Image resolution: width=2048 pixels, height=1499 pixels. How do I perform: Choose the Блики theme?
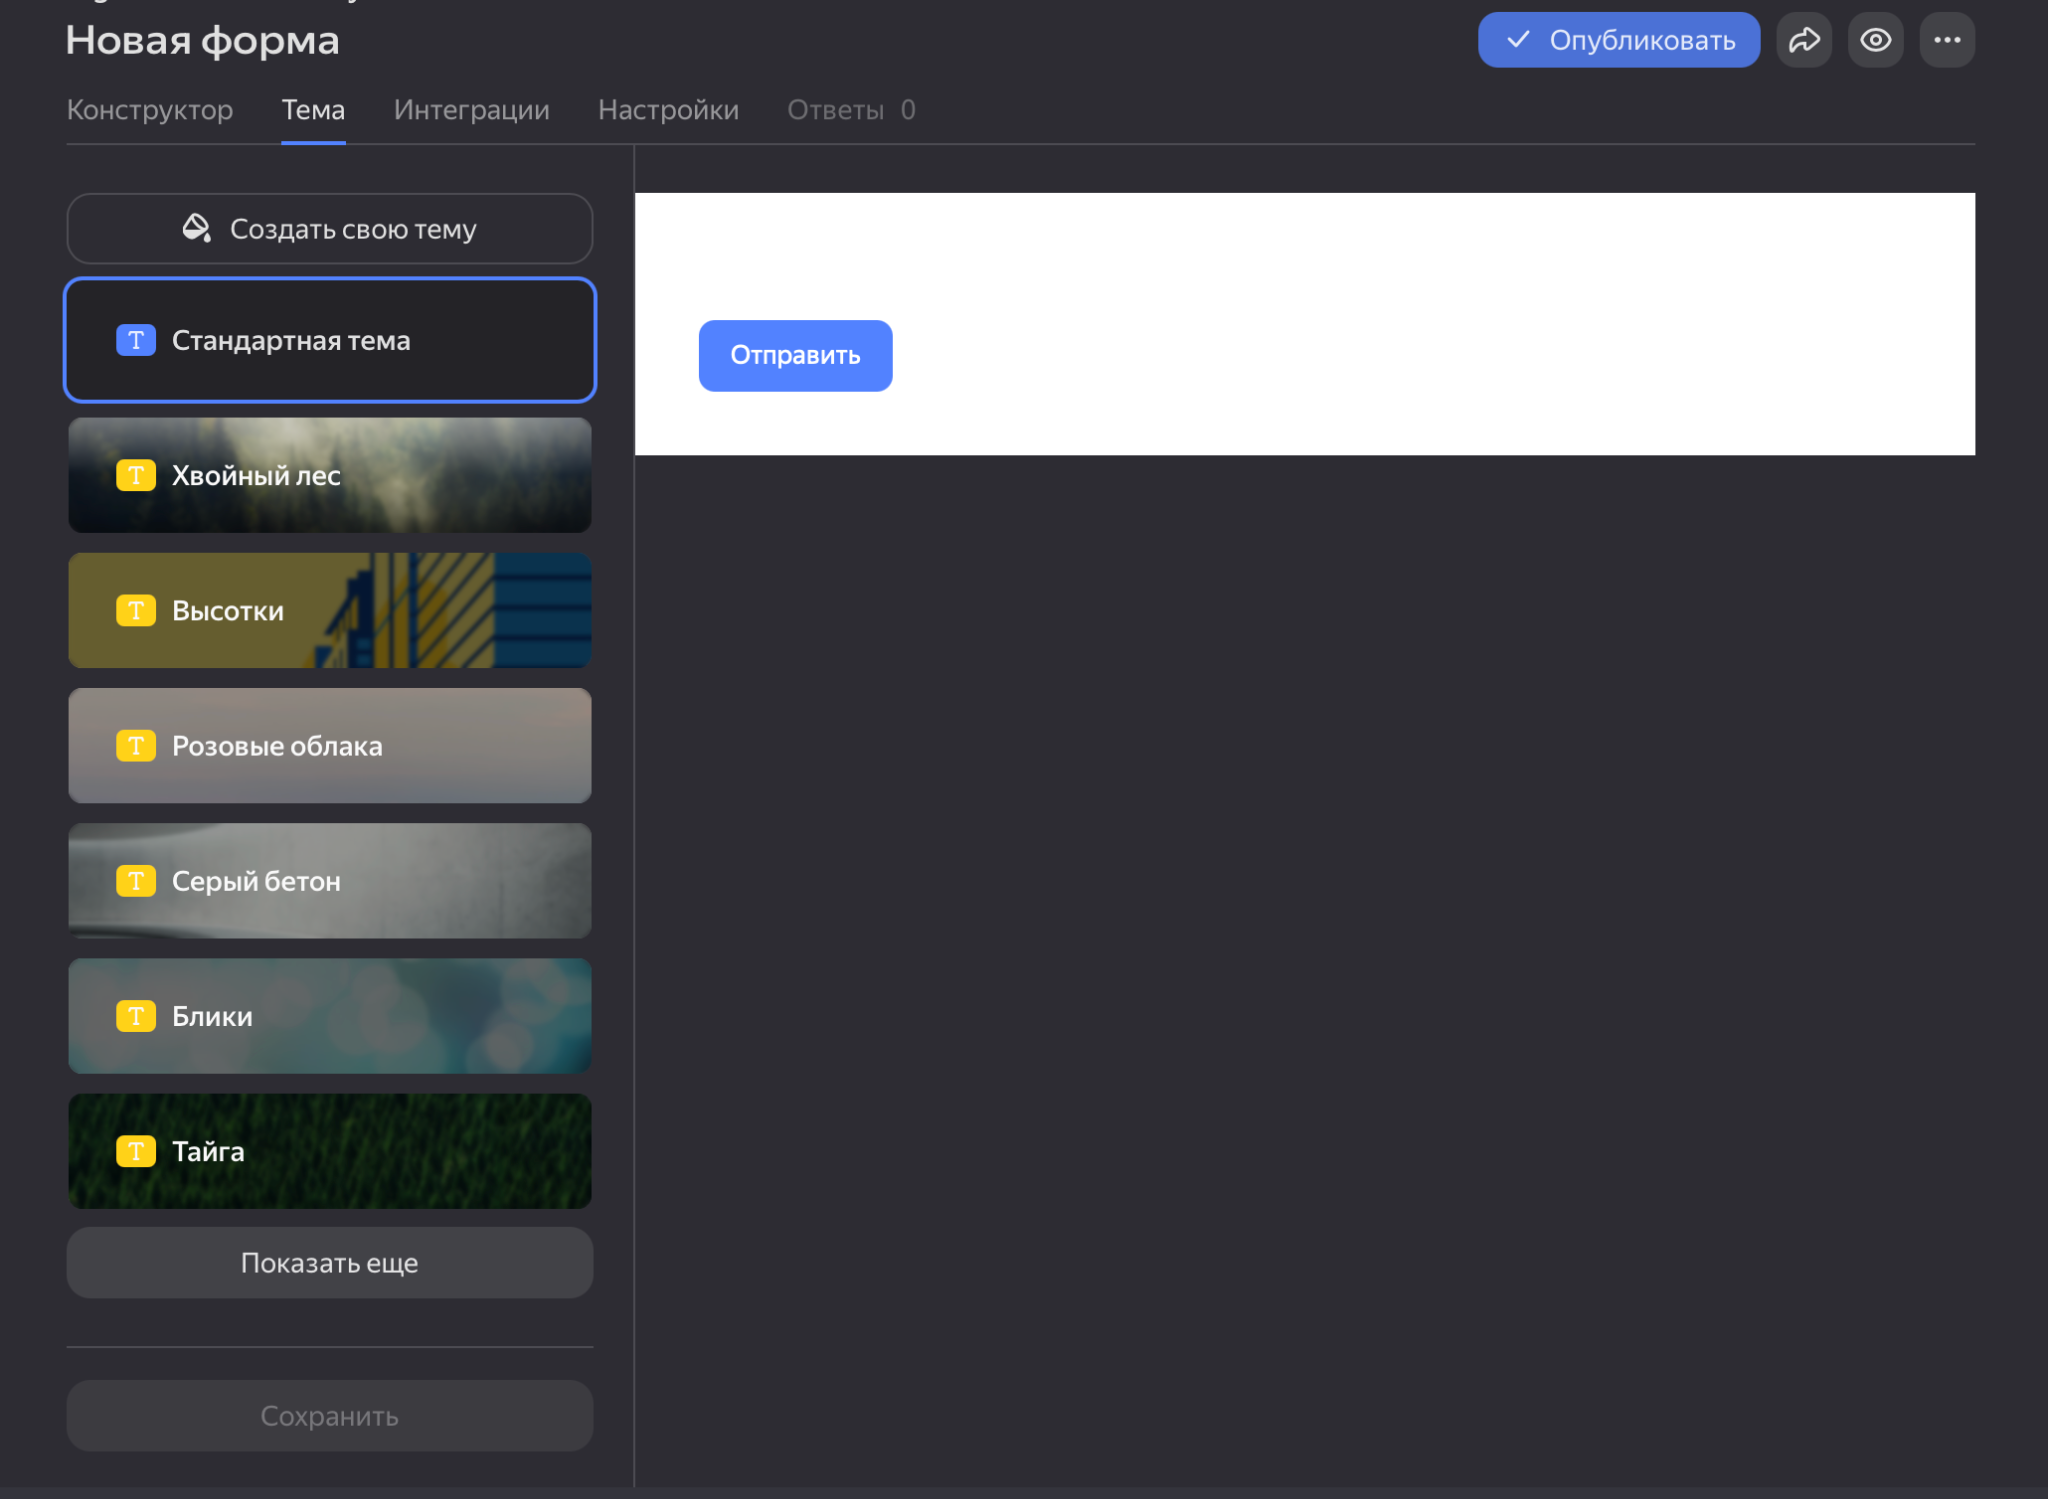tap(329, 1016)
